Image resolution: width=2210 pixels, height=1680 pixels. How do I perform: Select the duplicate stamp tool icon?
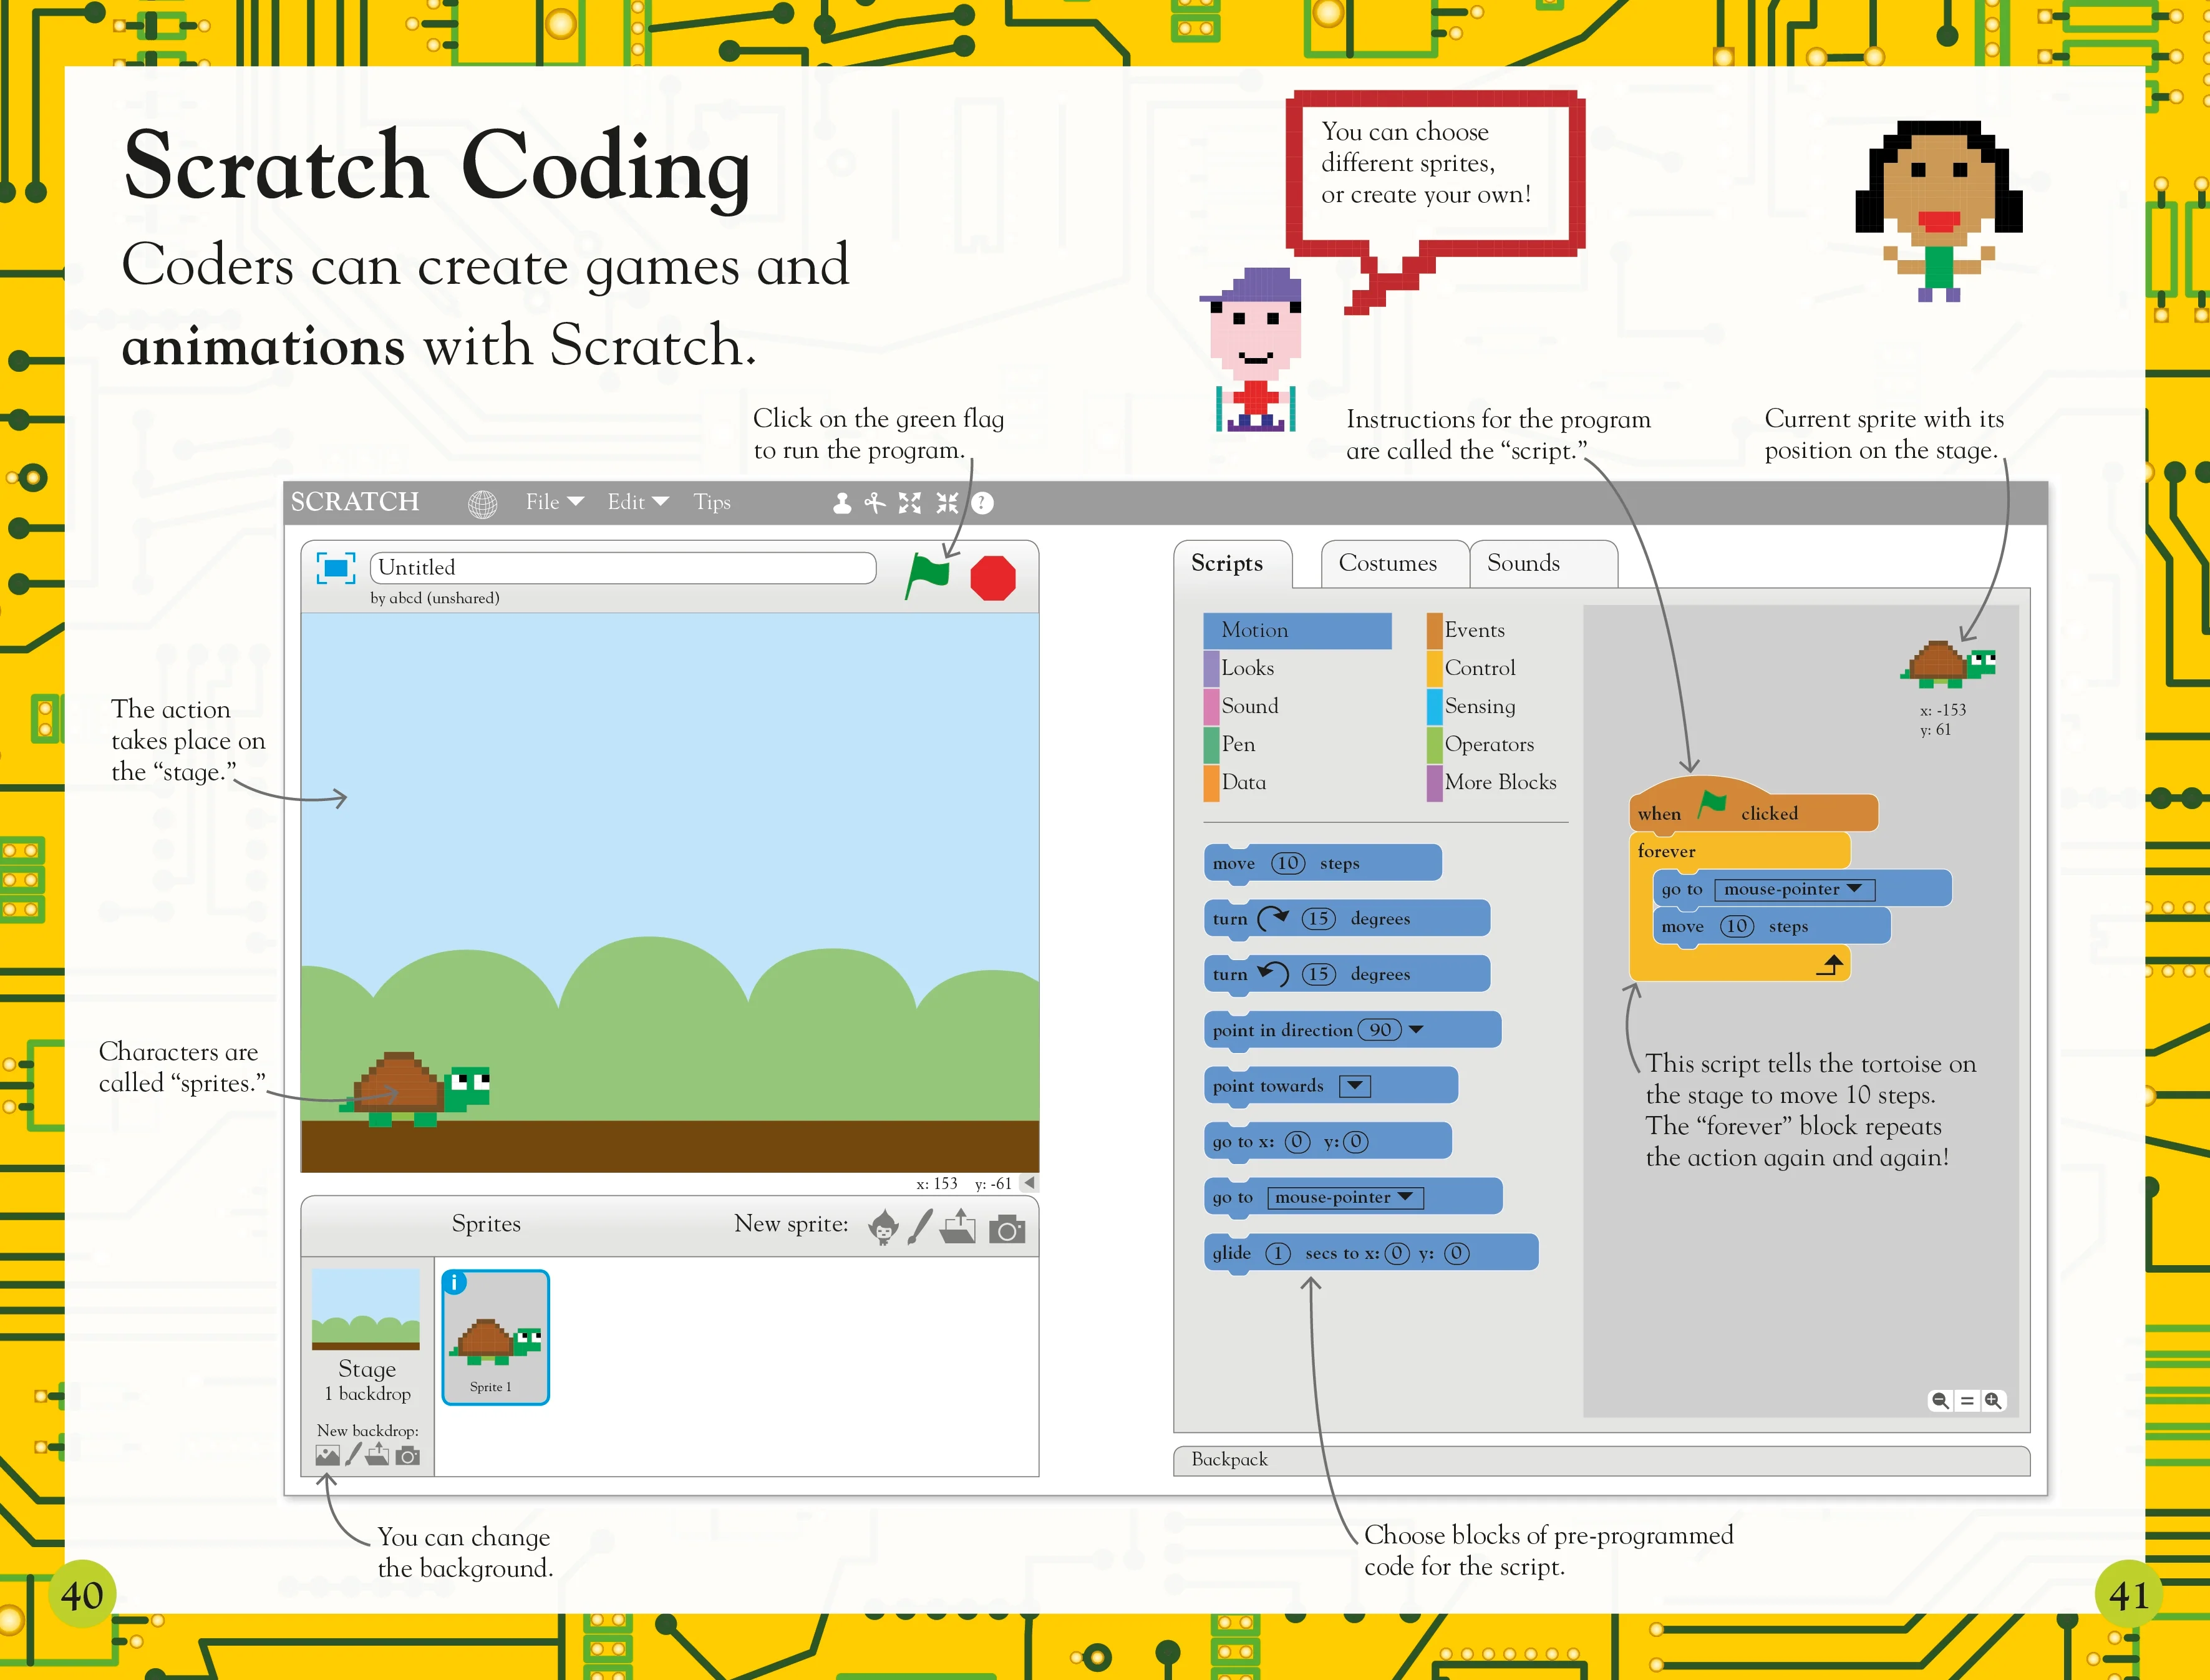[842, 503]
